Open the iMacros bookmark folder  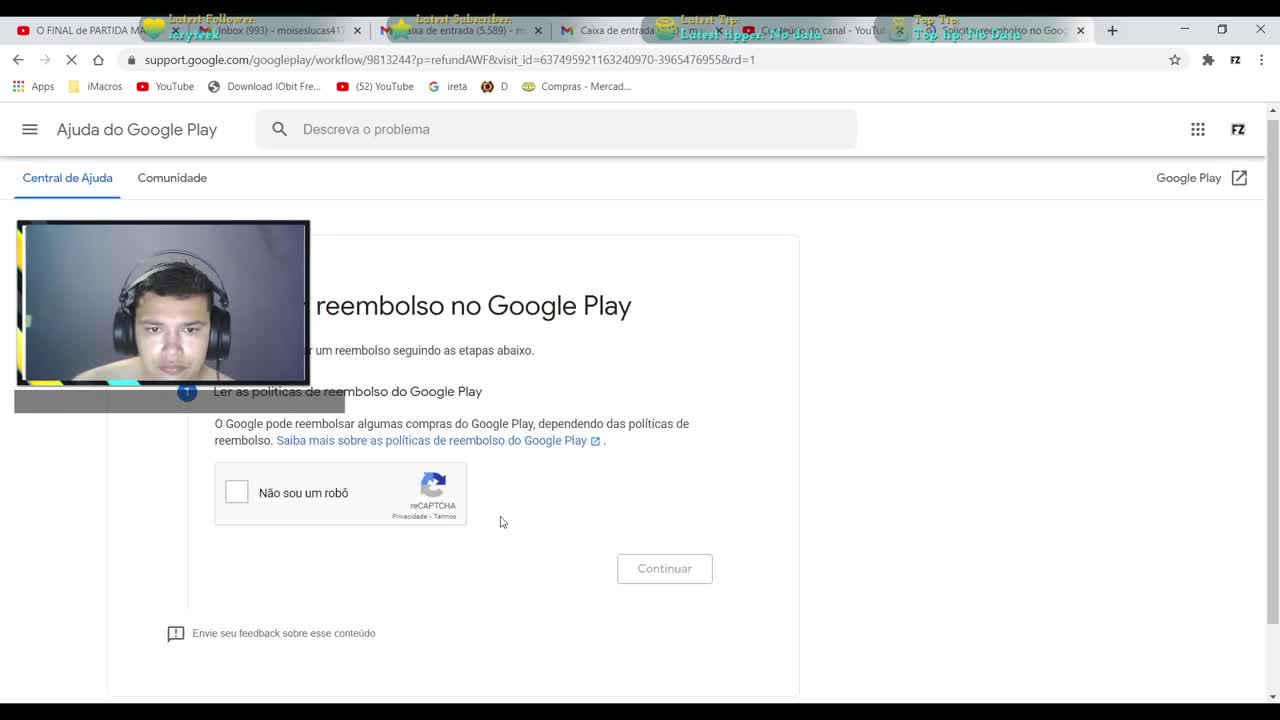coord(95,87)
